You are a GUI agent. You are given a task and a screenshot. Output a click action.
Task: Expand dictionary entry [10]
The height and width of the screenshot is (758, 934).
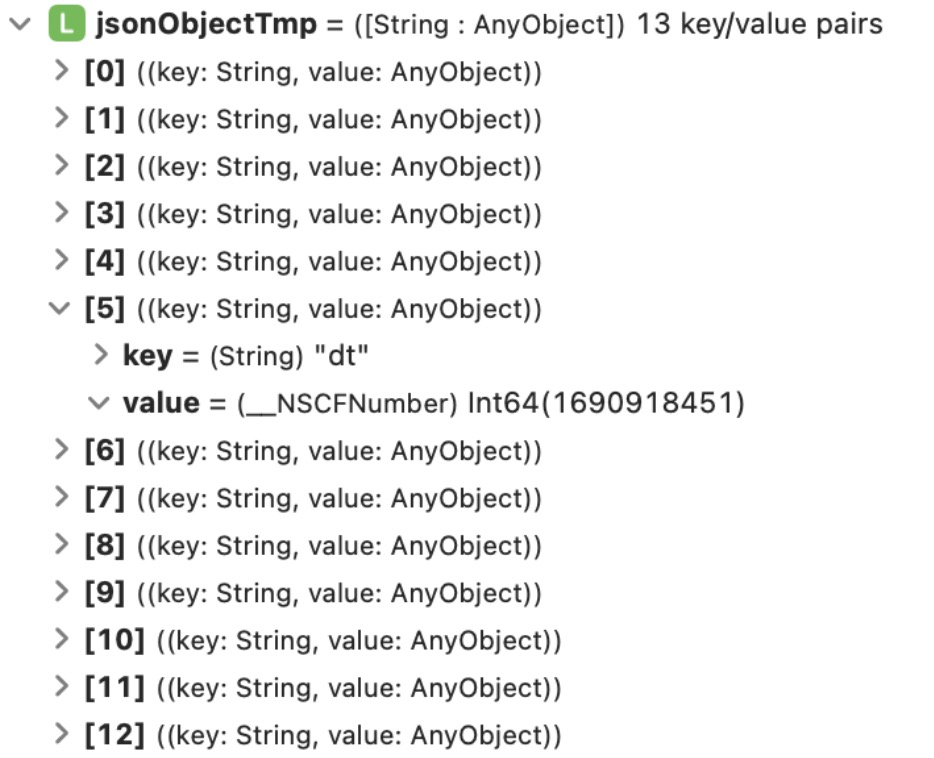(62, 640)
